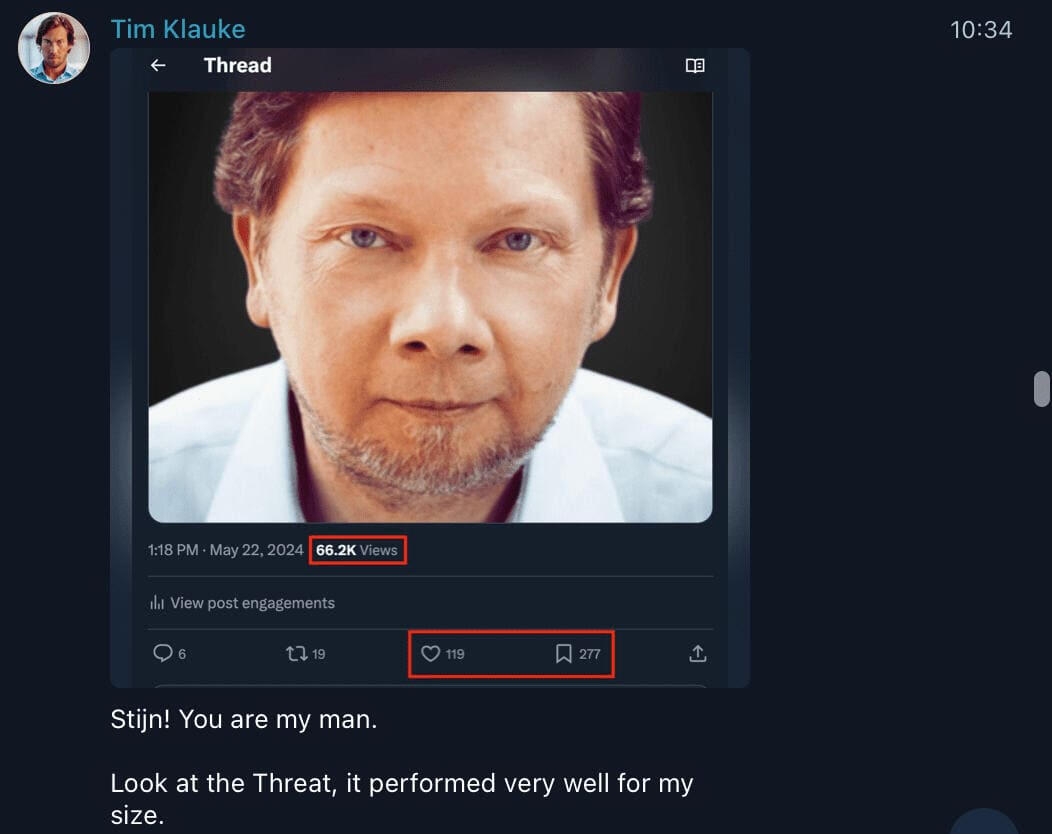Click the Tim Klauke sender name

[x=177, y=30]
